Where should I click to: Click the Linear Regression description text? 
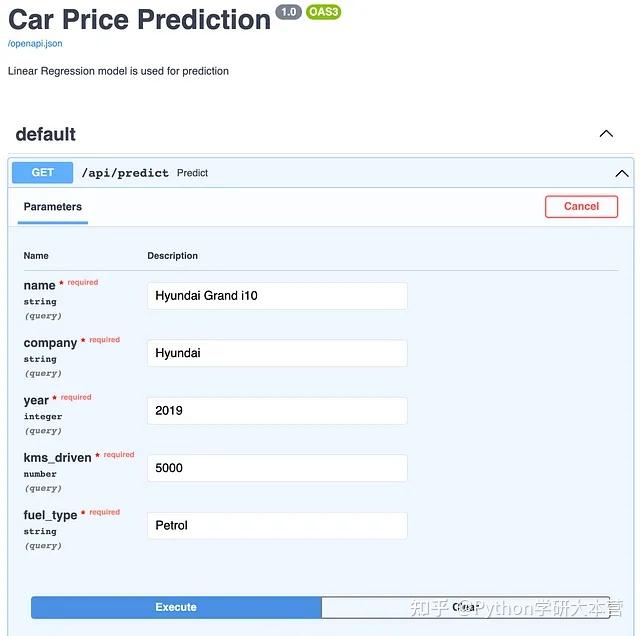tap(118, 71)
